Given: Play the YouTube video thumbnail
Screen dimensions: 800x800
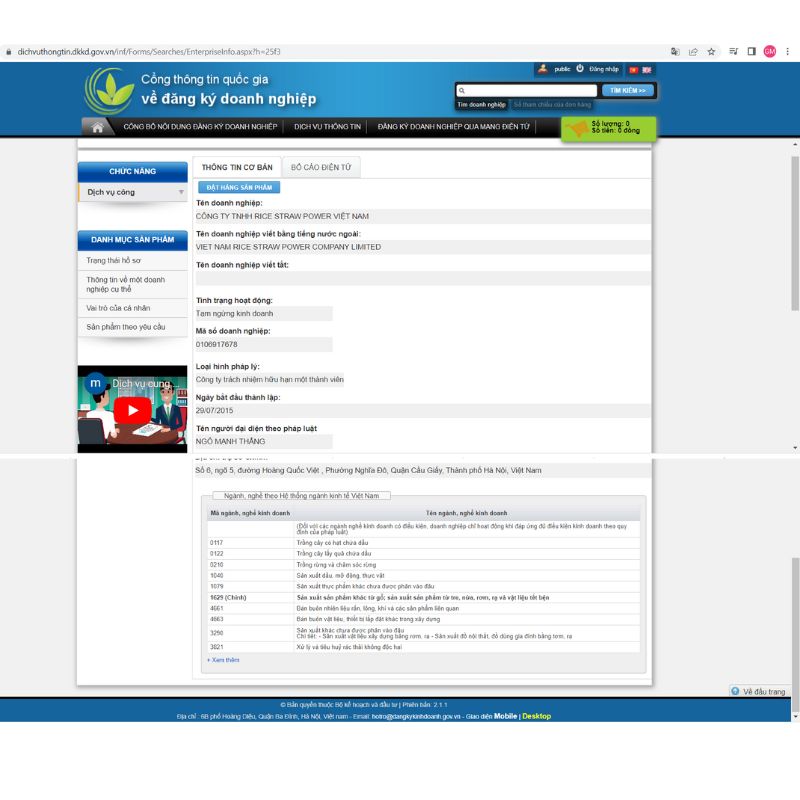Looking at the screenshot, I should pos(132,410).
